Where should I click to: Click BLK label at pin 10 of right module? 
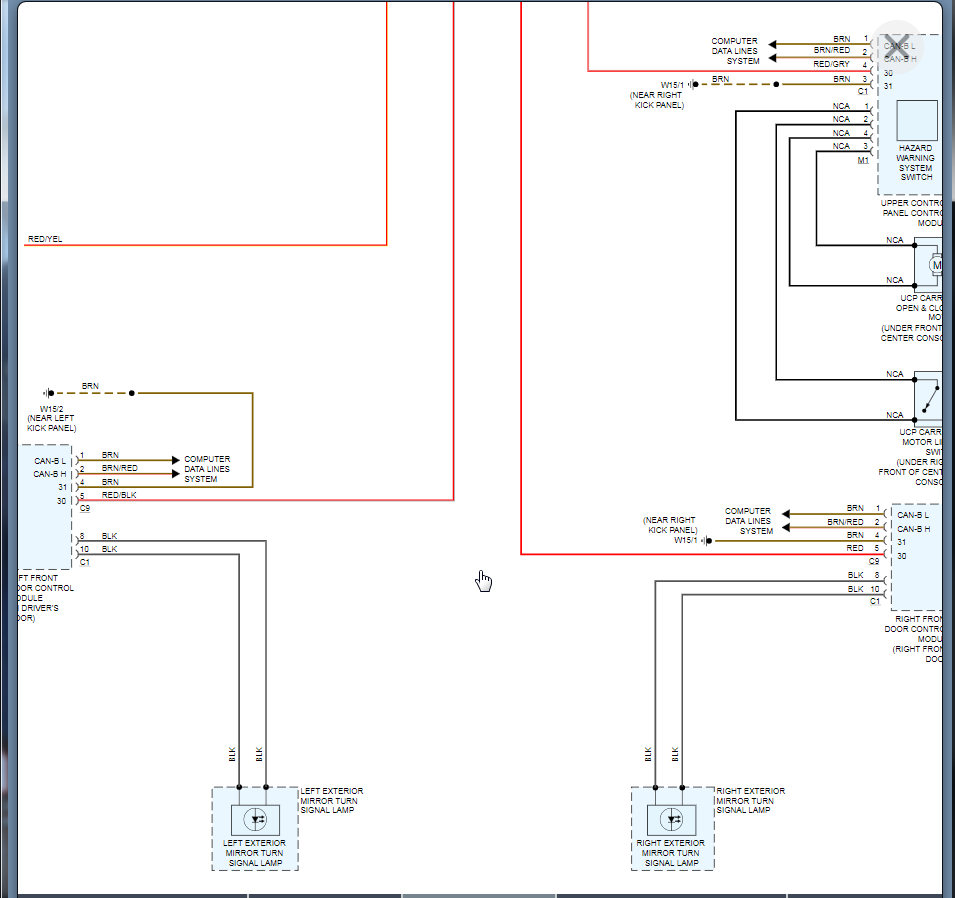pyautogui.click(x=856, y=589)
